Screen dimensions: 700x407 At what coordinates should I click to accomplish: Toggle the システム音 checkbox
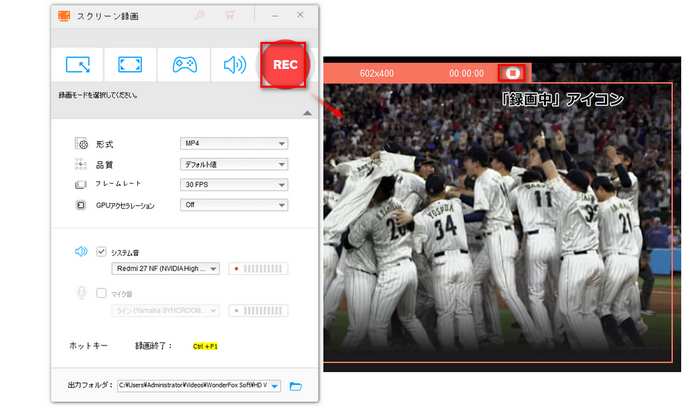(x=101, y=251)
